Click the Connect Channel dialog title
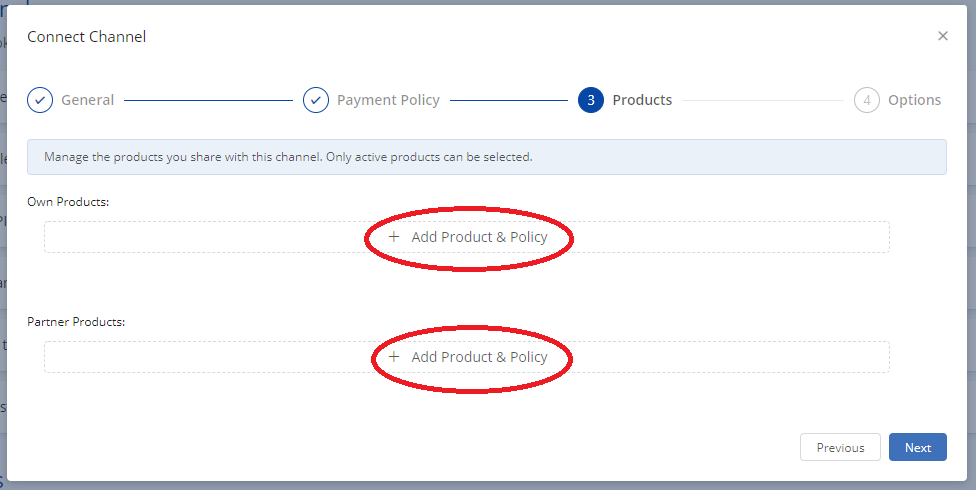Viewport: 976px width, 490px height. click(87, 37)
